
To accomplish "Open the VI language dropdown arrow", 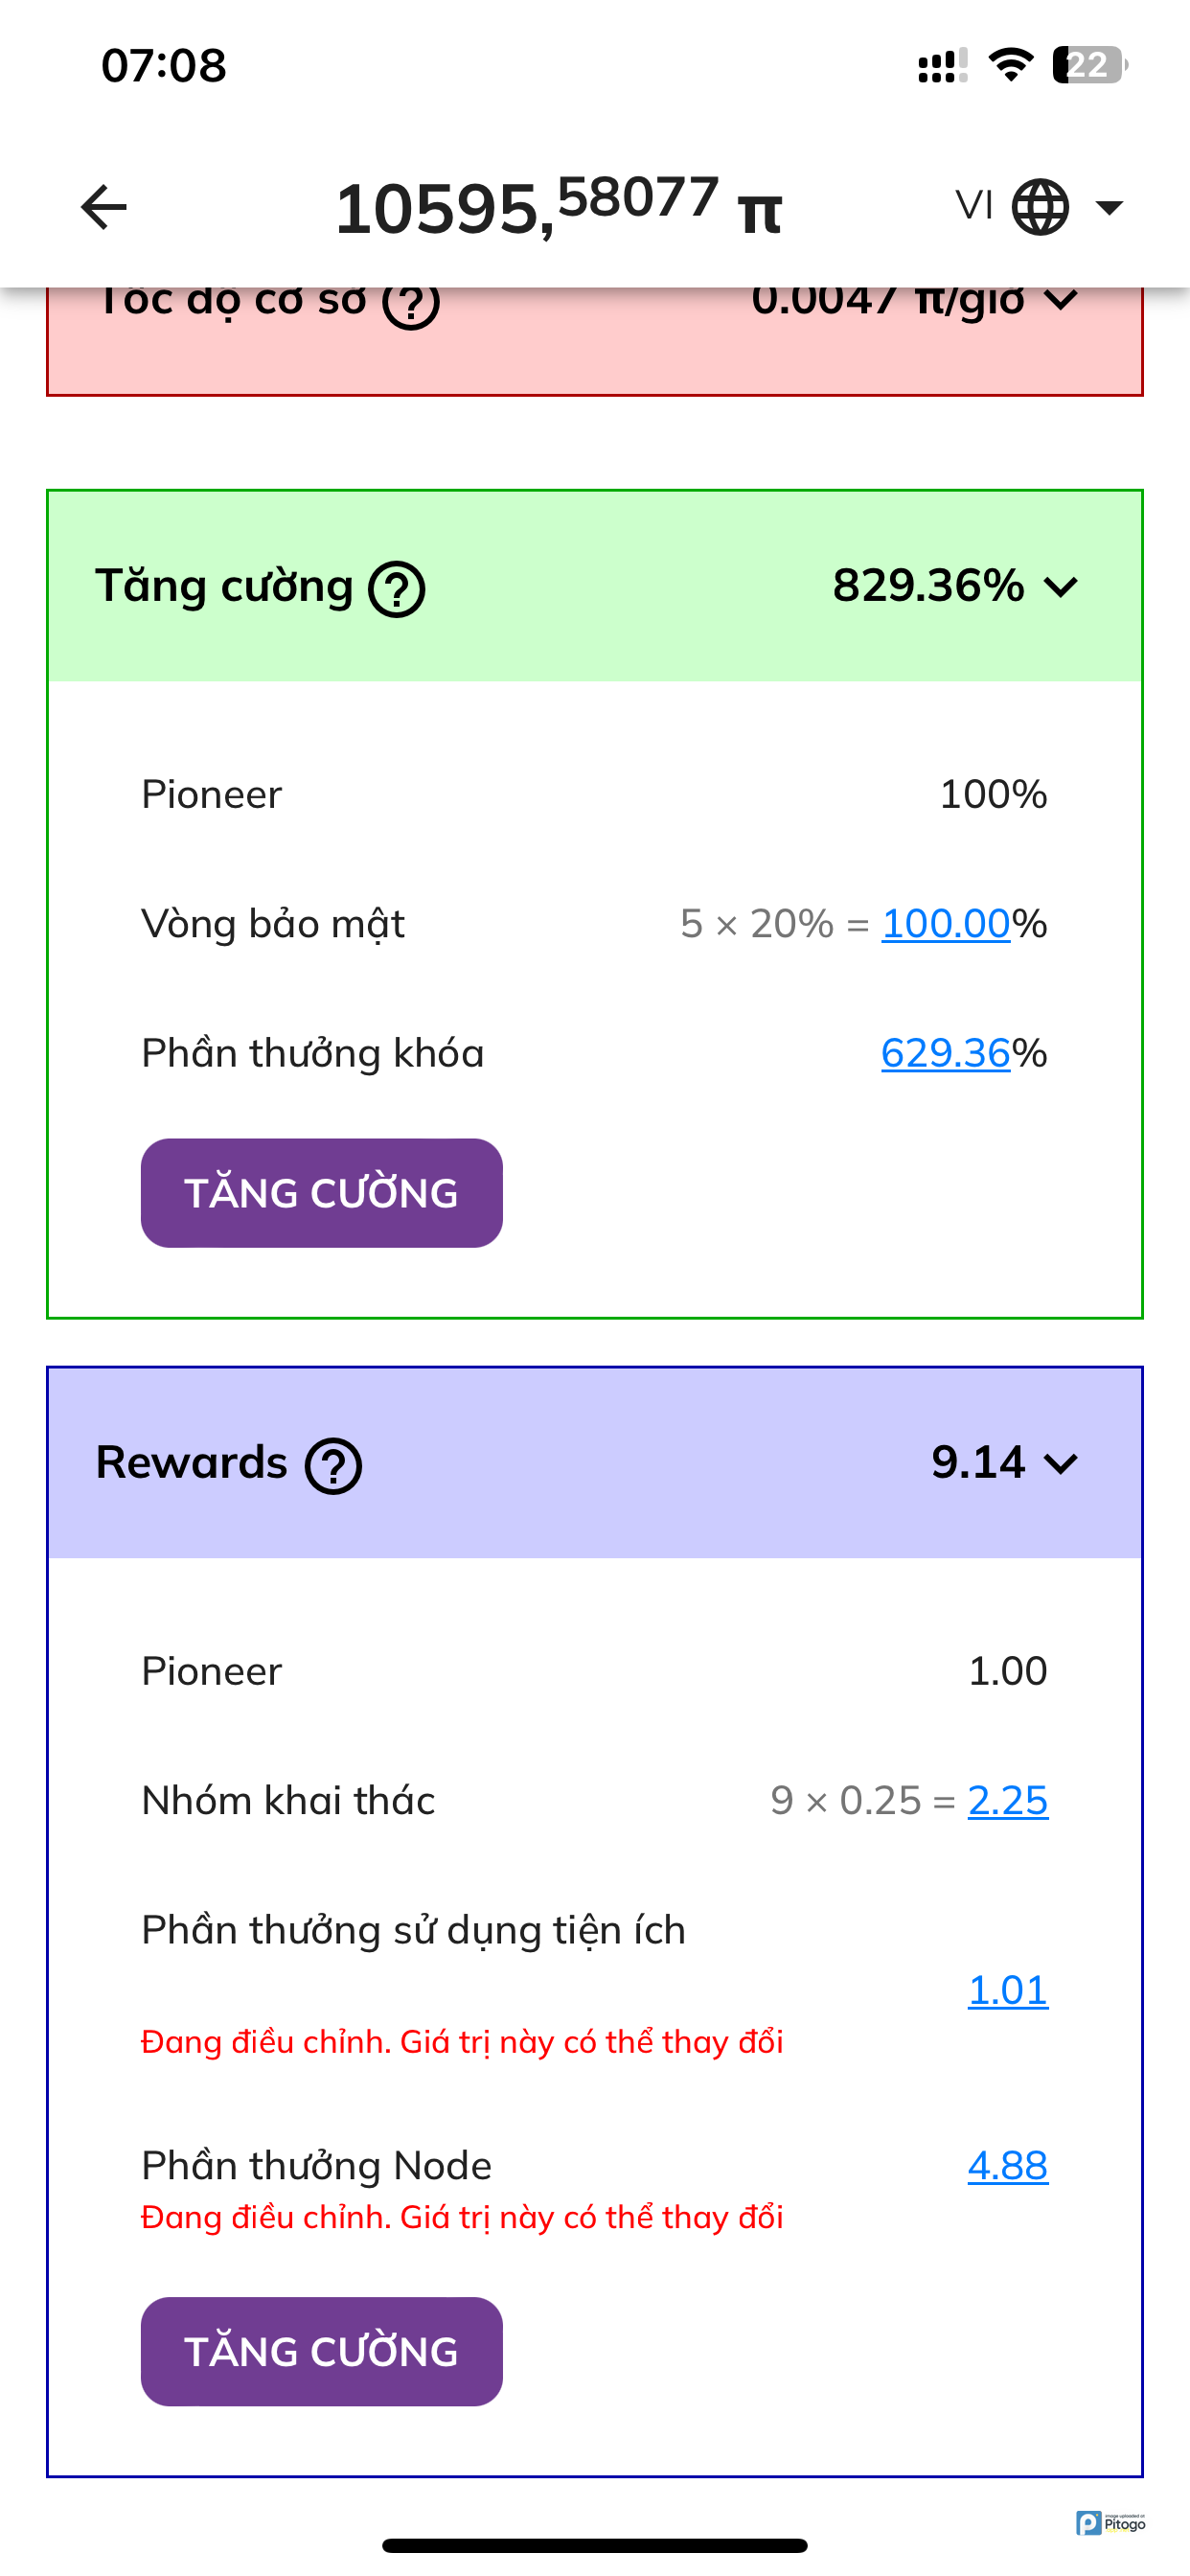I will coord(1109,208).
